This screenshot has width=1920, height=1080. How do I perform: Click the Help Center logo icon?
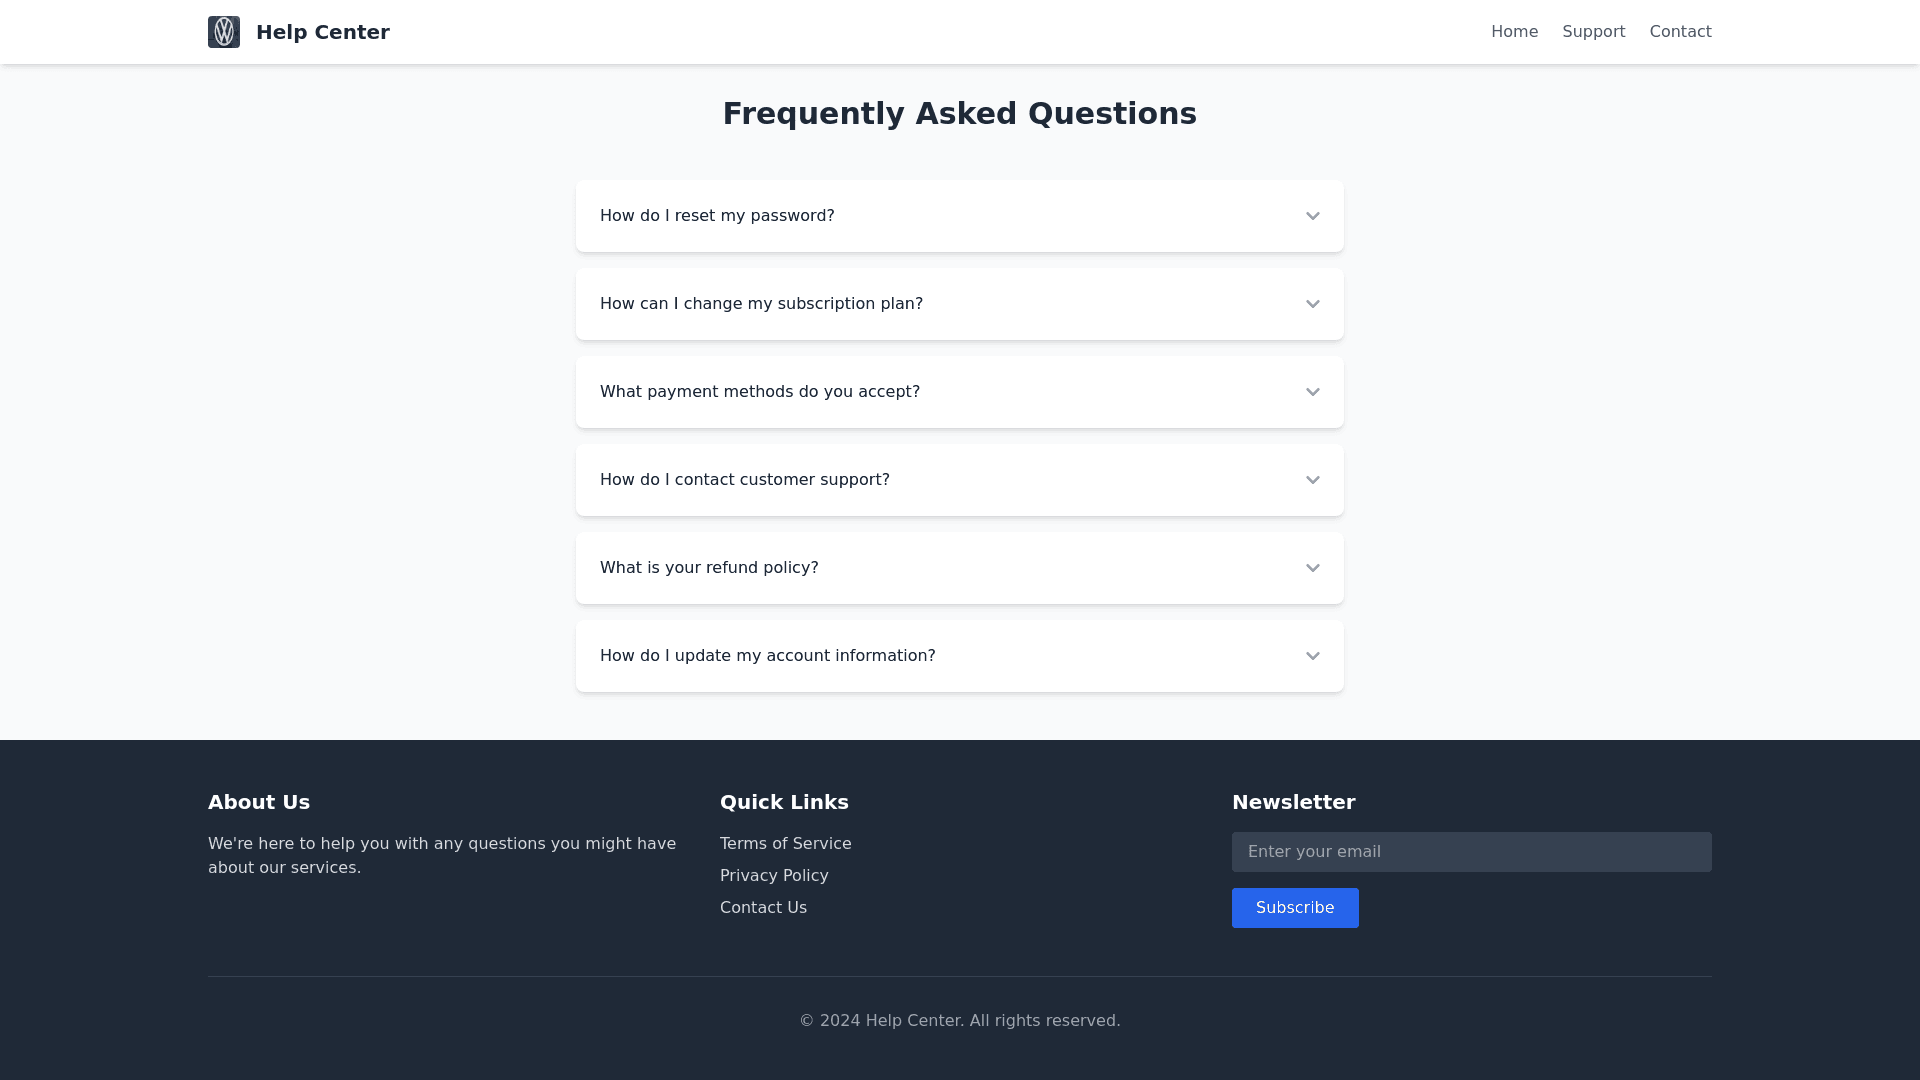(224, 32)
